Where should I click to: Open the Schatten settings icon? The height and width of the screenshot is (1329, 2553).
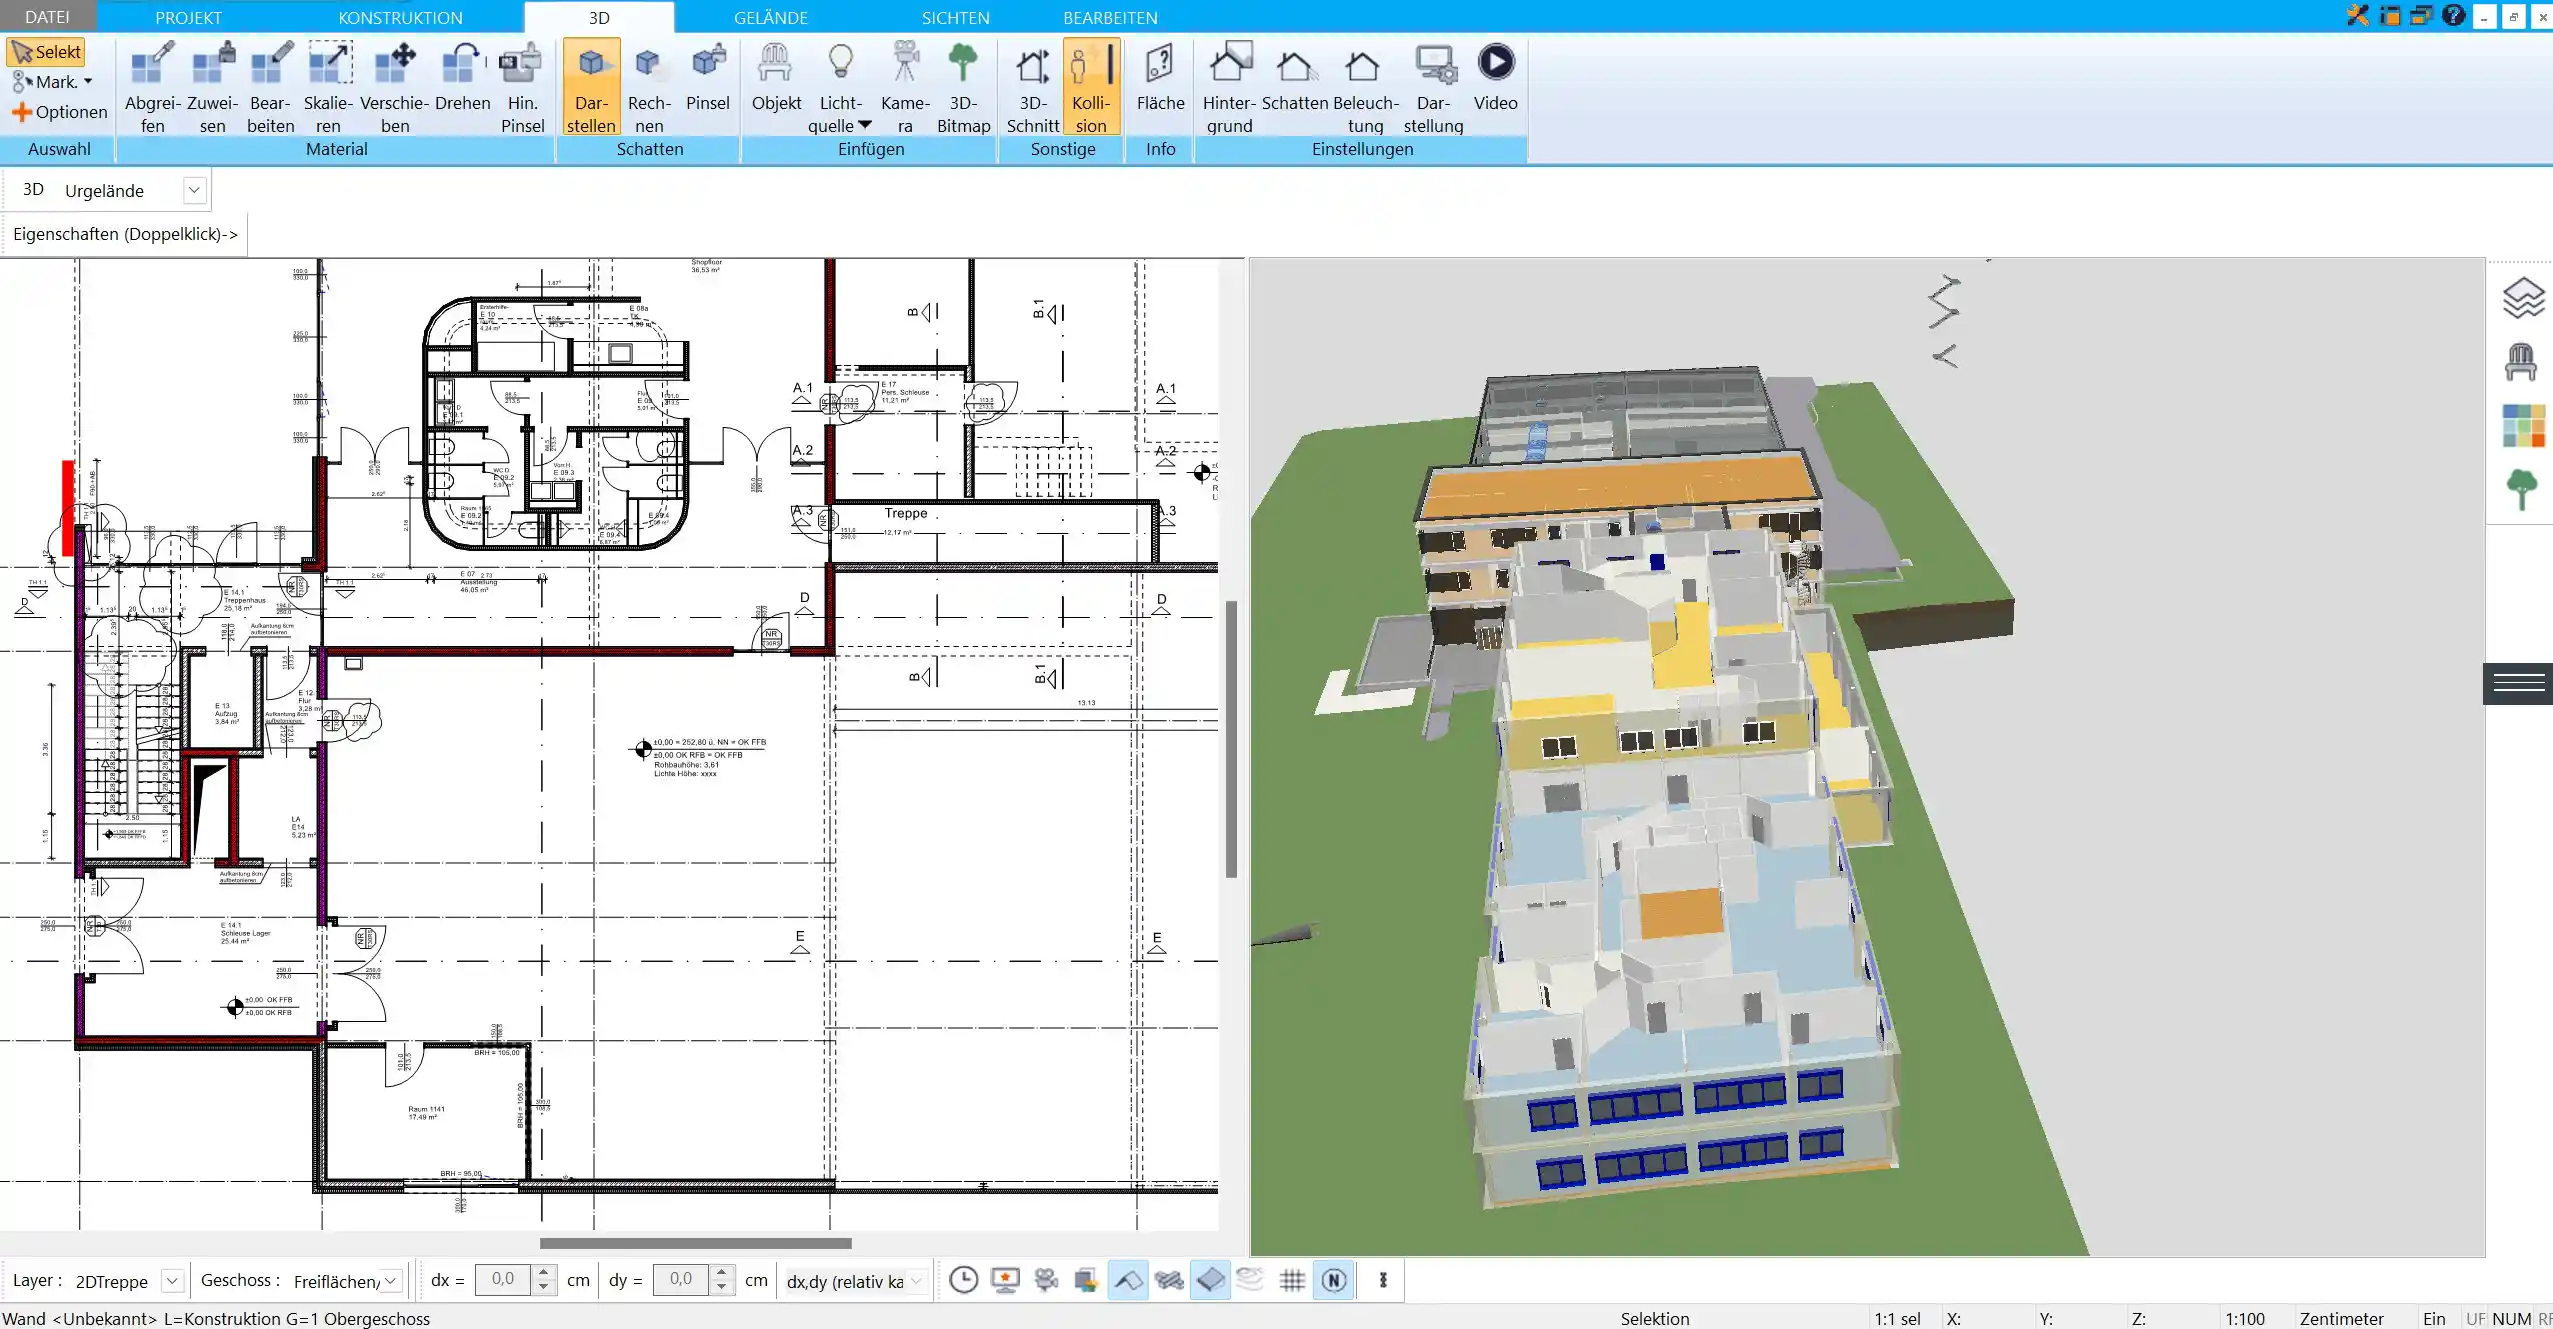[1295, 78]
